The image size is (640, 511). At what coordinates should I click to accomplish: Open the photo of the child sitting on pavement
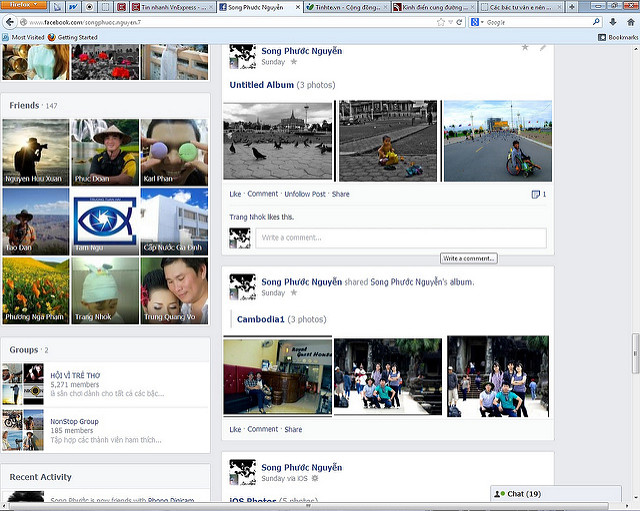(x=388, y=141)
